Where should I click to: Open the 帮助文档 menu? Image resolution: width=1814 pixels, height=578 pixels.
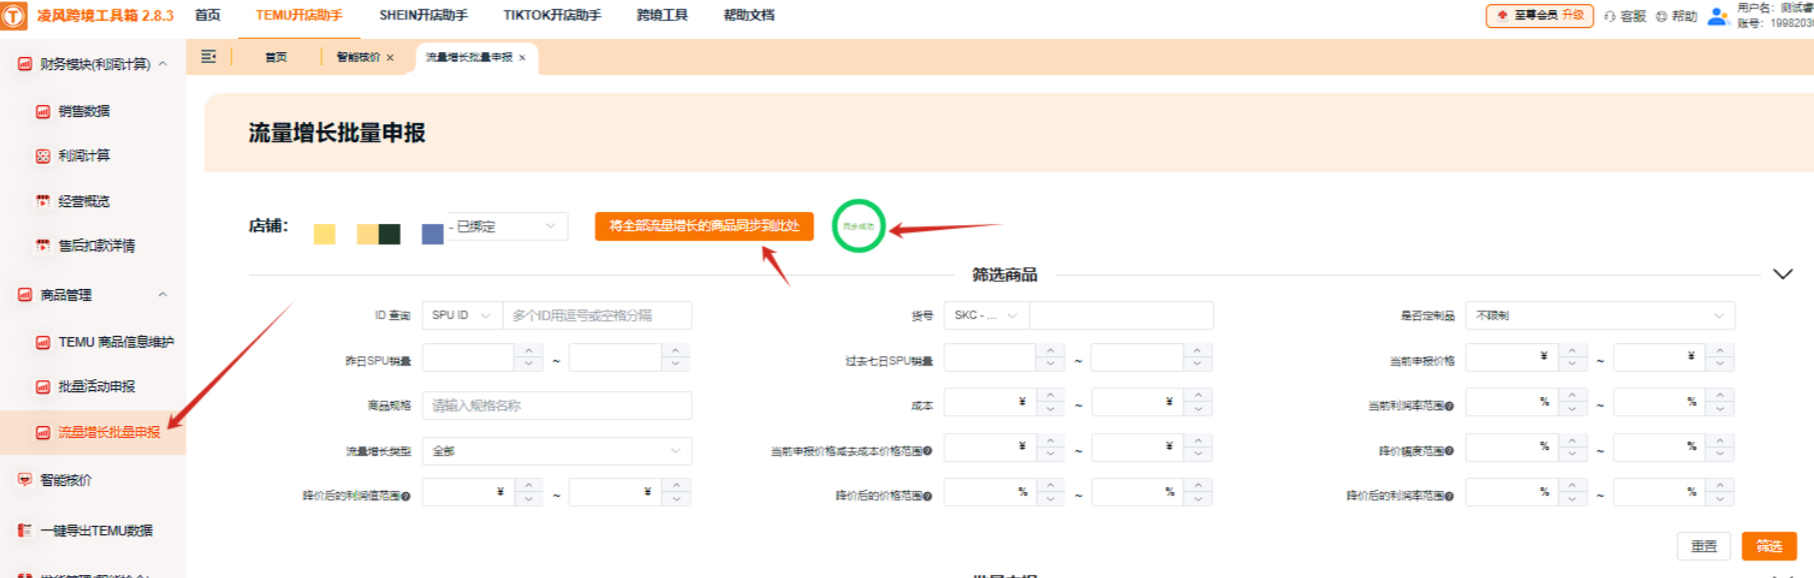pos(749,15)
